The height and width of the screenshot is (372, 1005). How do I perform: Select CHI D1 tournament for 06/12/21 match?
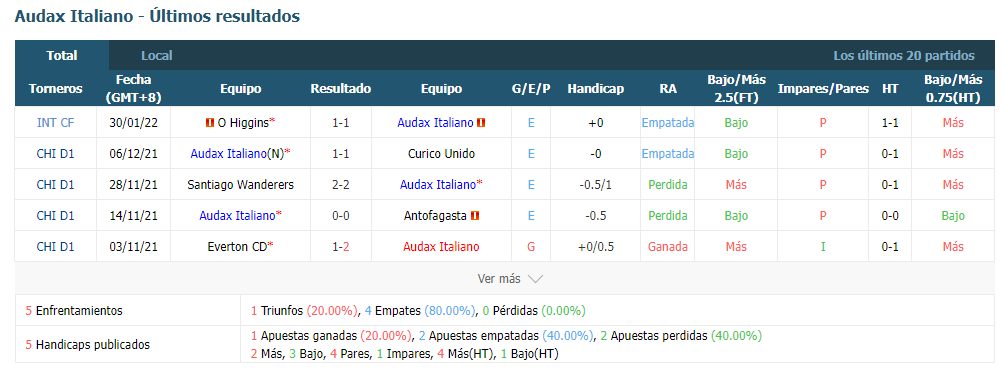[x=55, y=154]
